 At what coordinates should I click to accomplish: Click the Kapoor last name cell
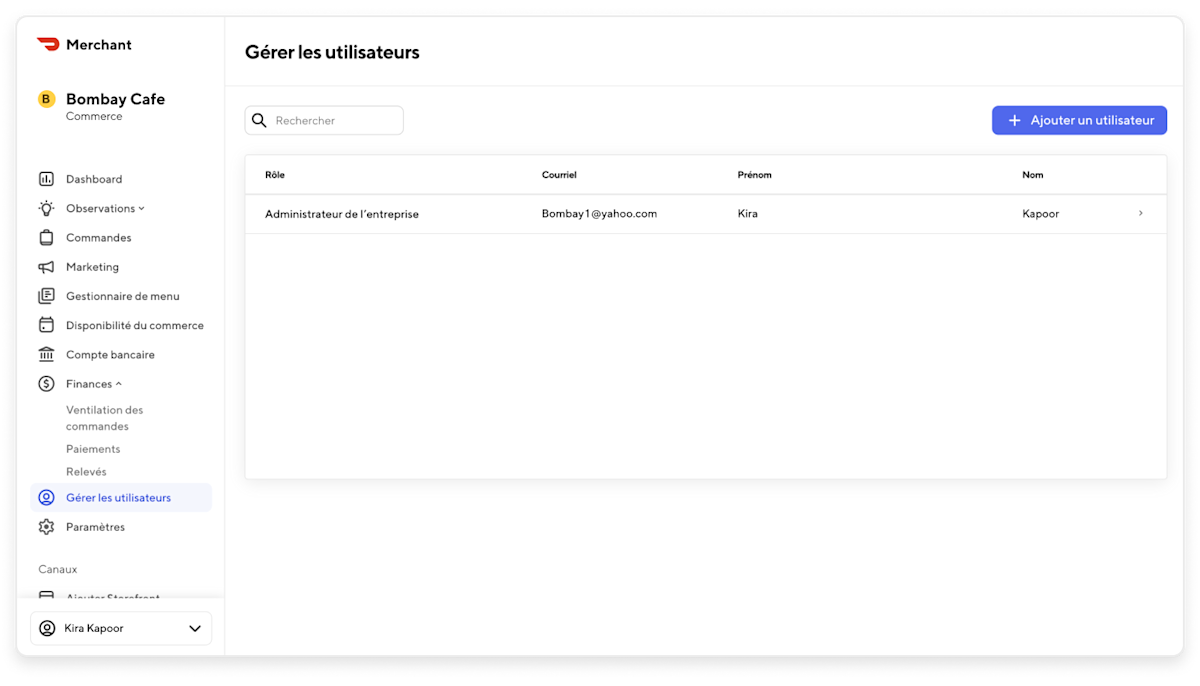point(1041,214)
